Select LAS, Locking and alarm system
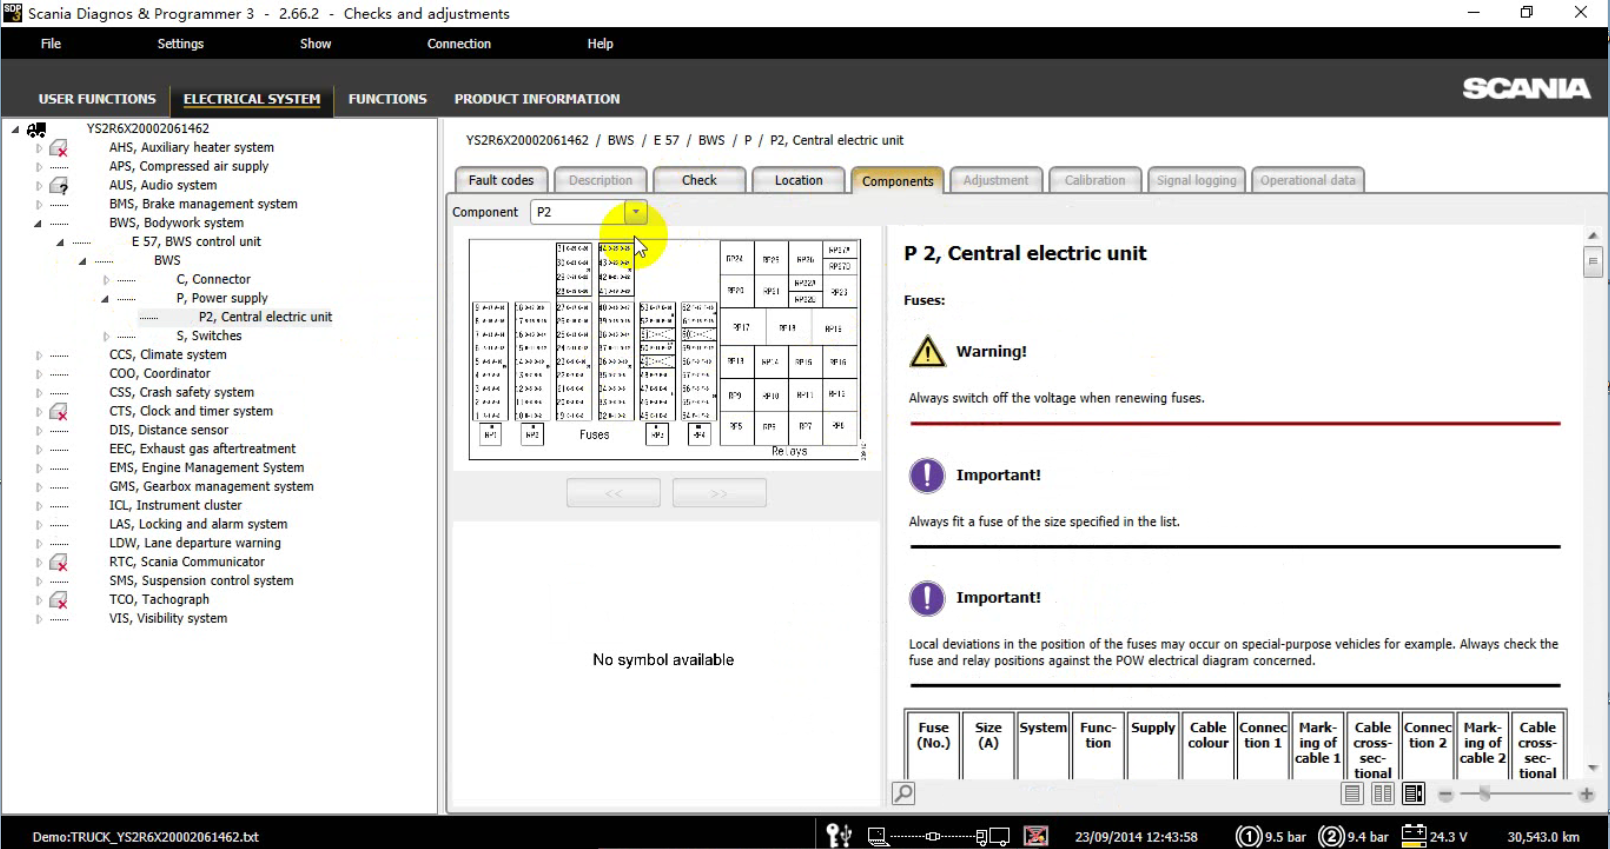The image size is (1610, 849). tap(198, 525)
